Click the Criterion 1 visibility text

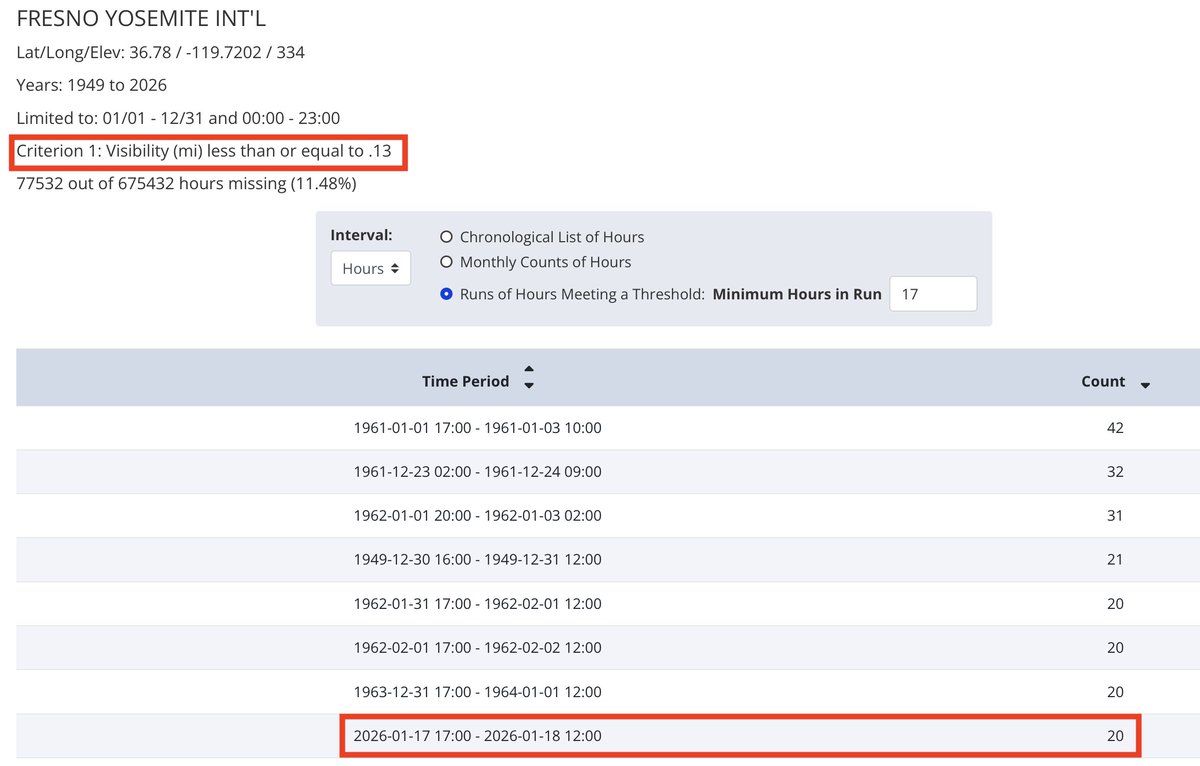pos(204,152)
